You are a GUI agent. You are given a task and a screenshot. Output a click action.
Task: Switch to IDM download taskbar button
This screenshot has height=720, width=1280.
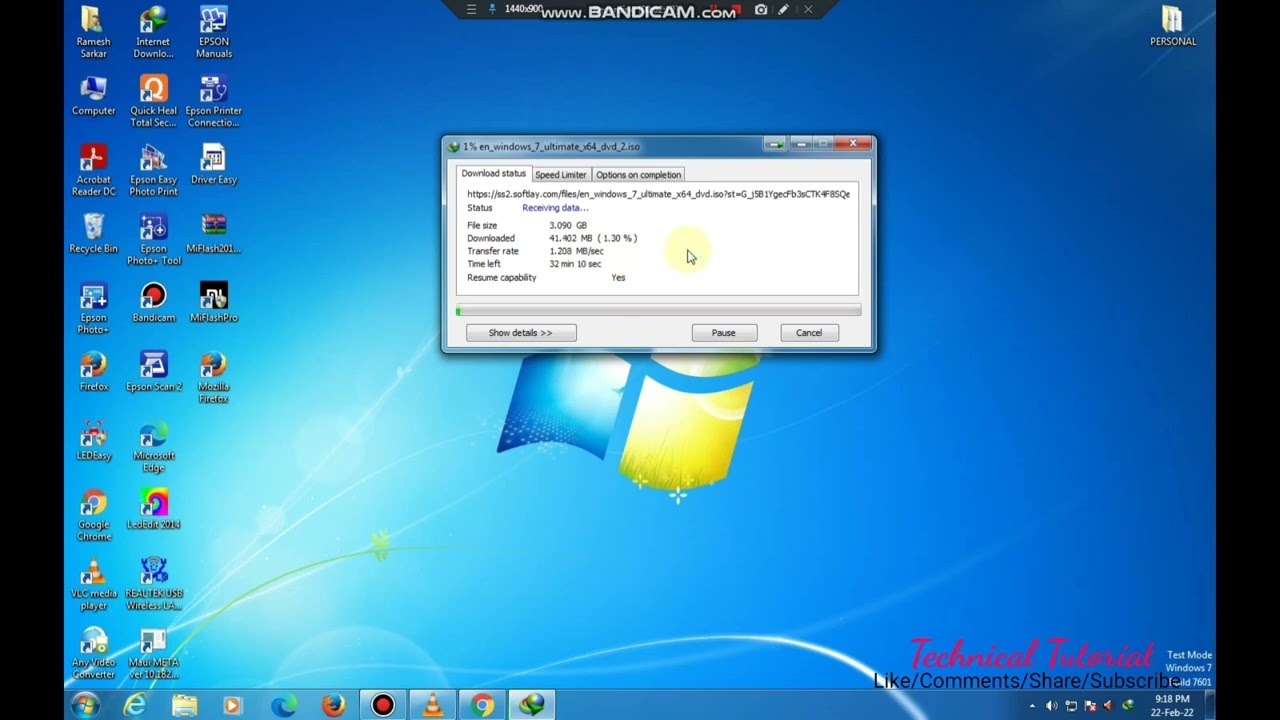(x=532, y=705)
